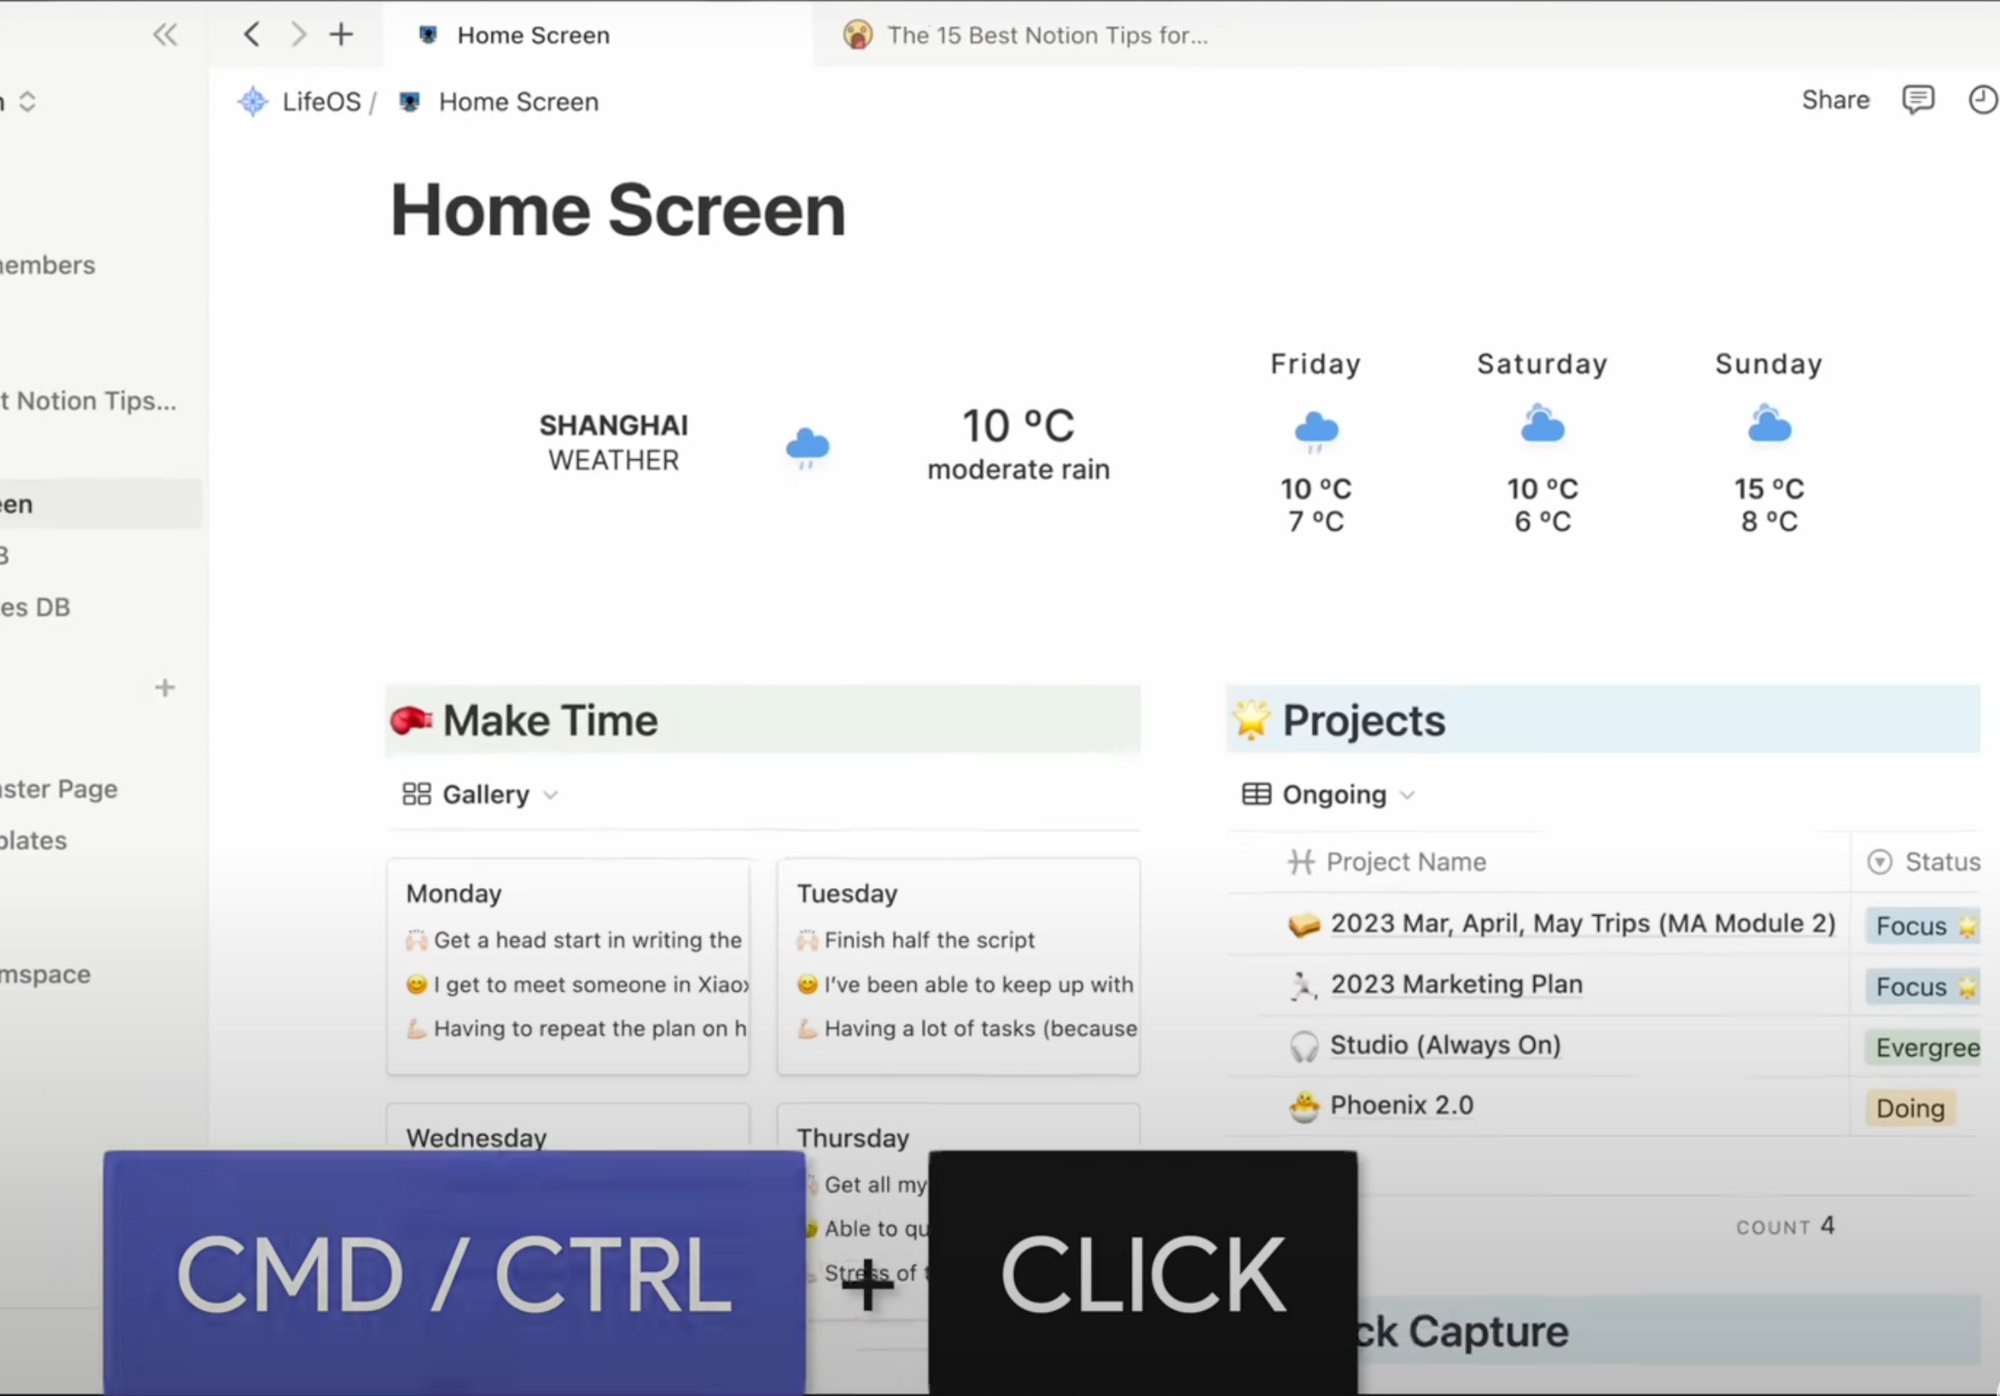Click LifeOS breadcrumb icon
Viewport: 2000px width, 1396px height.
click(x=253, y=102)
